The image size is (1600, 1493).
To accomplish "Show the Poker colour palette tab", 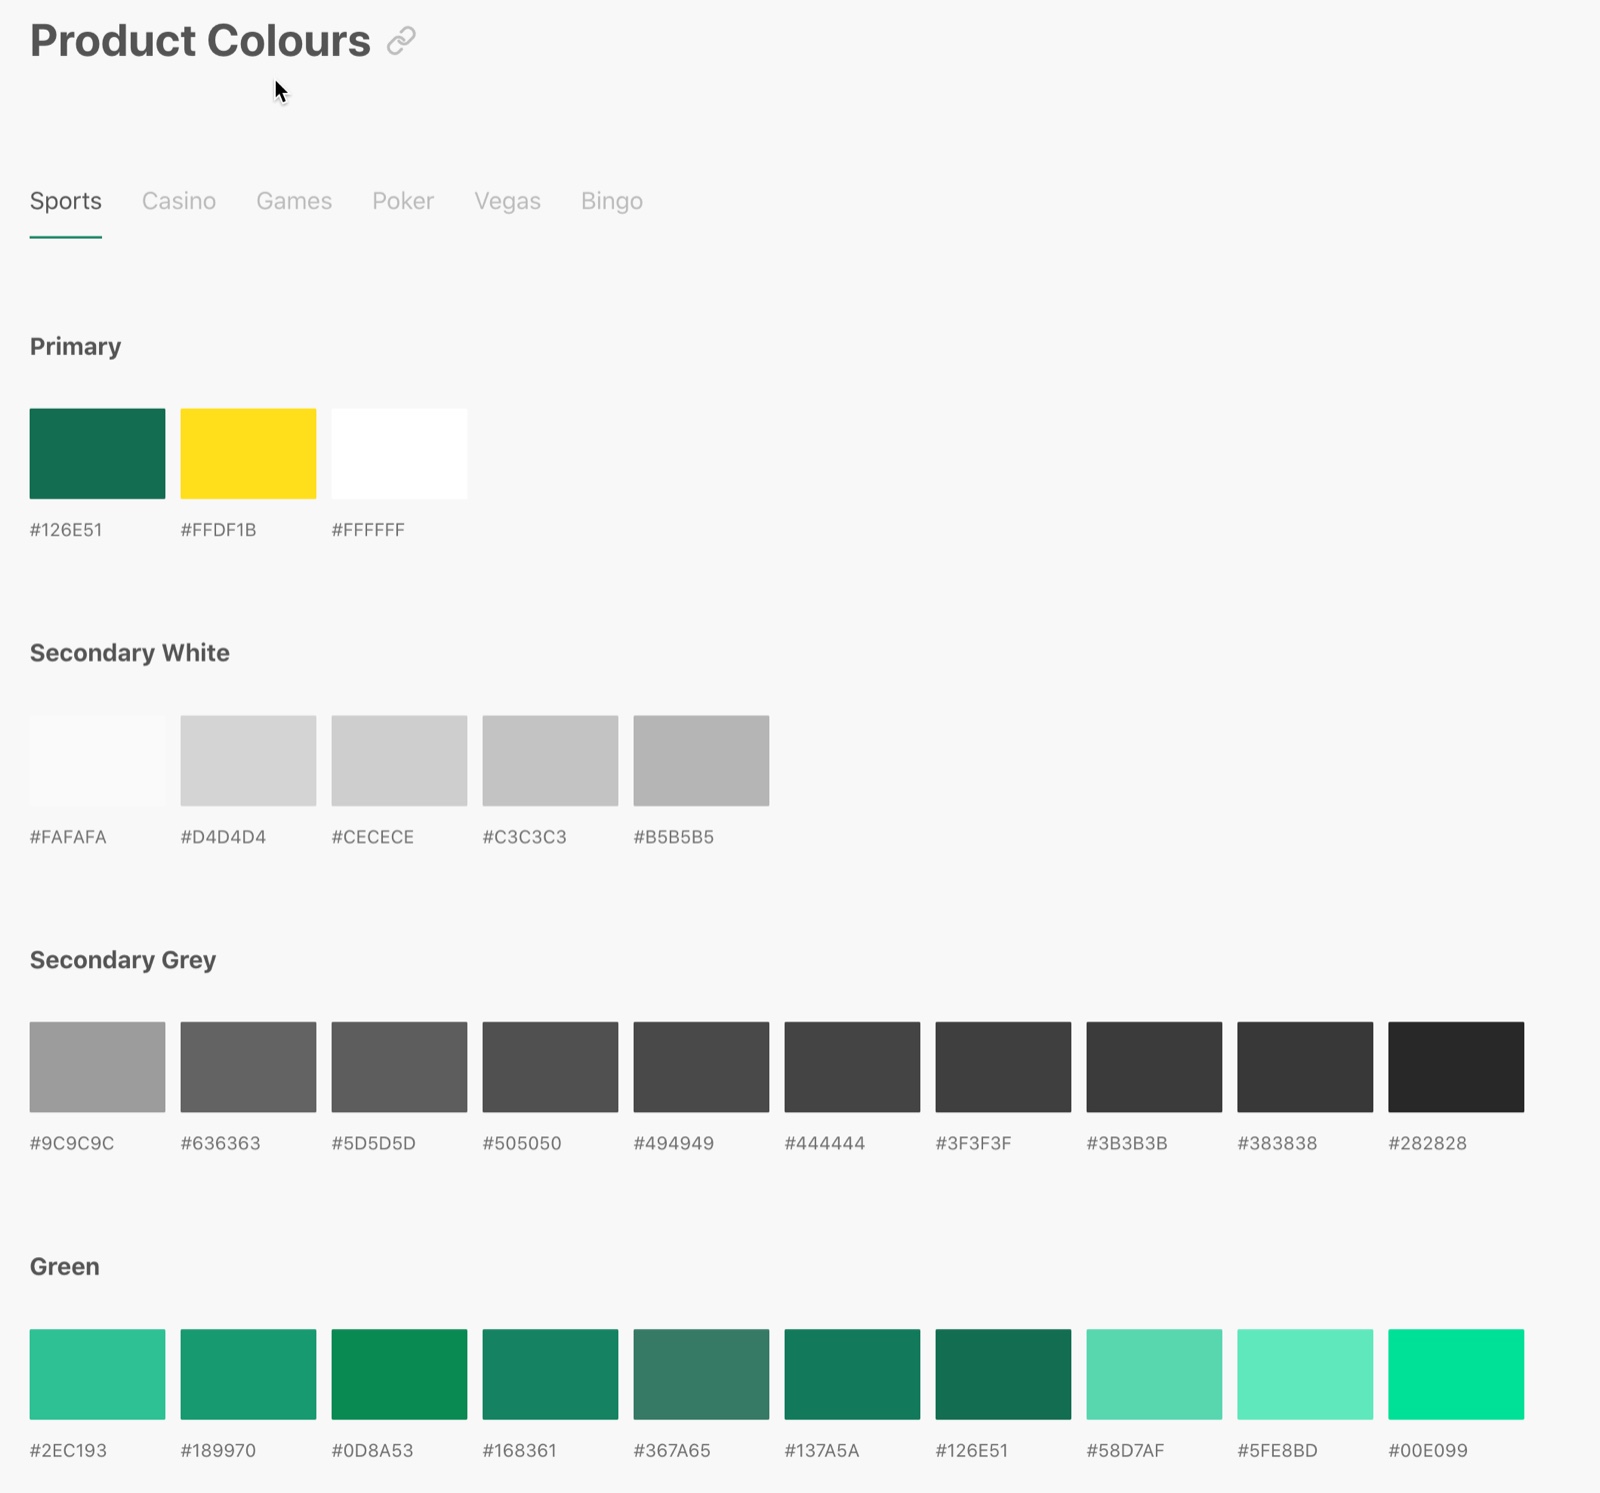I will click(403, 201).
